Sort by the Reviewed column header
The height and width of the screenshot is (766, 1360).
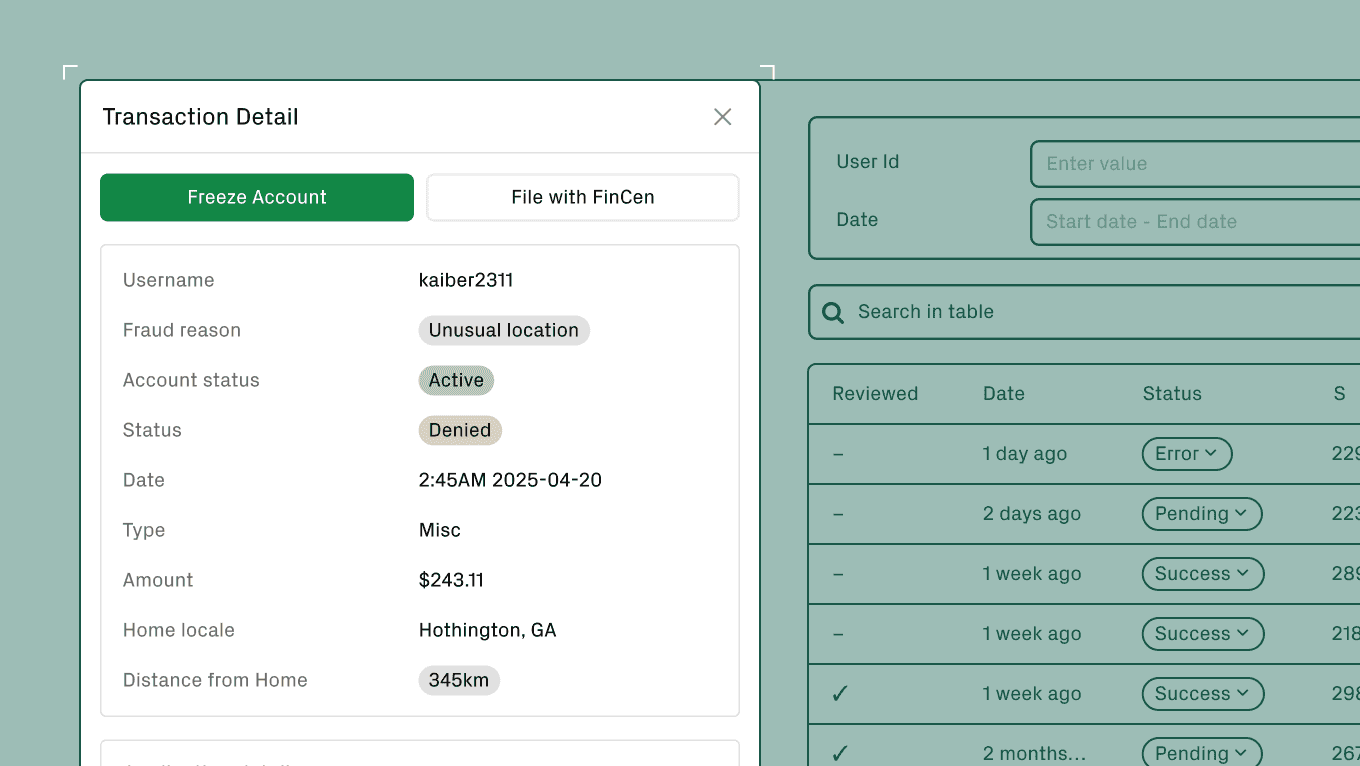point(875,394)
